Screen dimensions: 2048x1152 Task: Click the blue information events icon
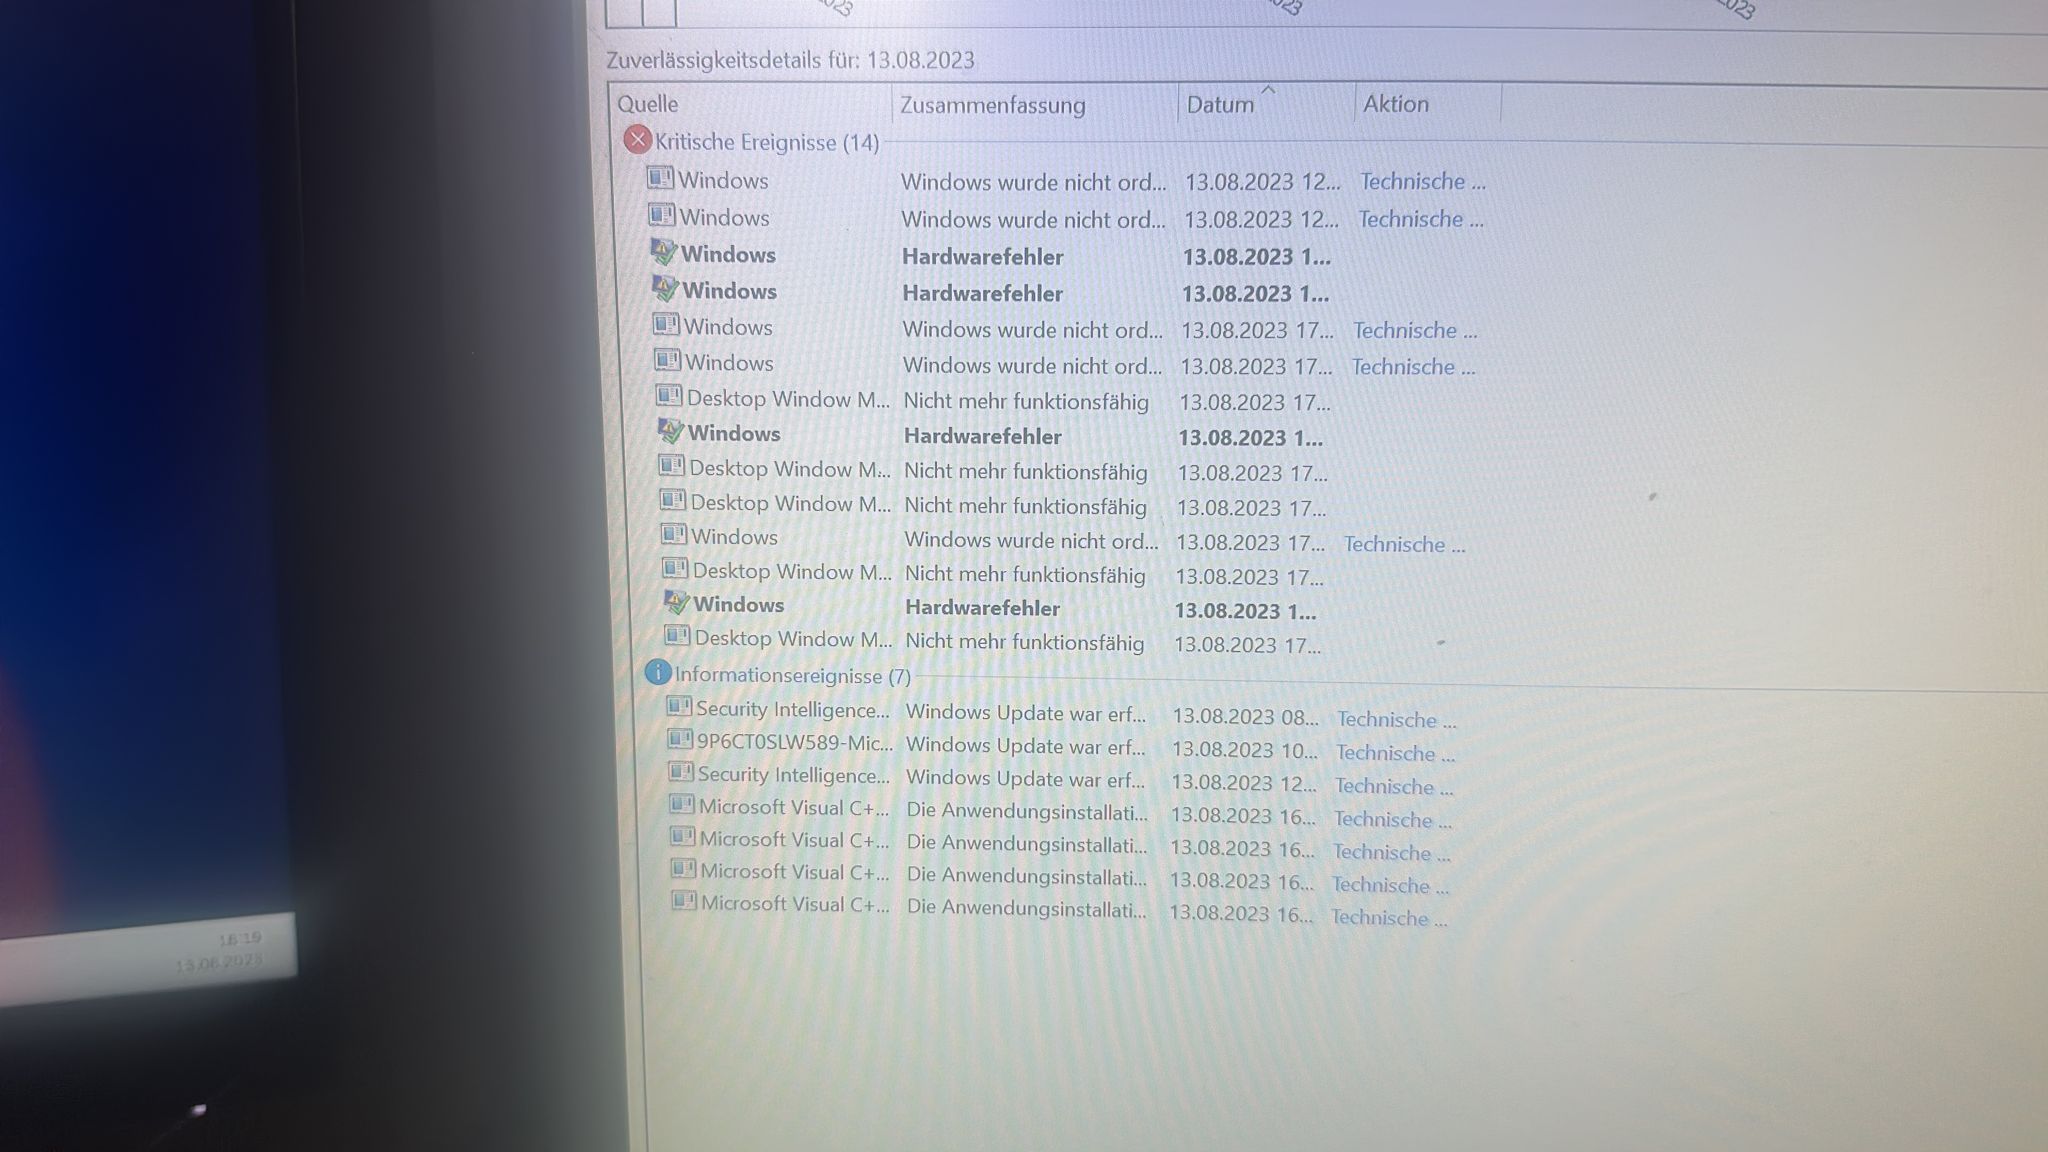[657, 673]
